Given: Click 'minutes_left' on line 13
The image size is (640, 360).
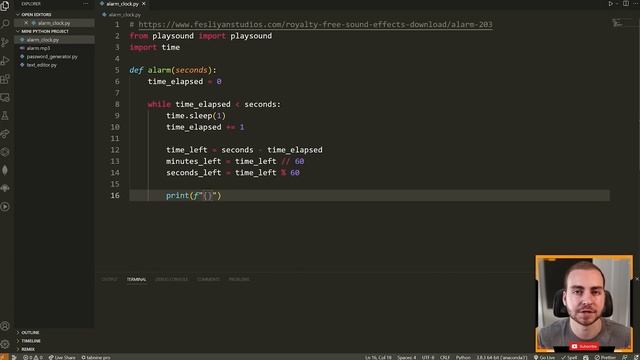Looking at the screenshot, I should click(193, 161).
